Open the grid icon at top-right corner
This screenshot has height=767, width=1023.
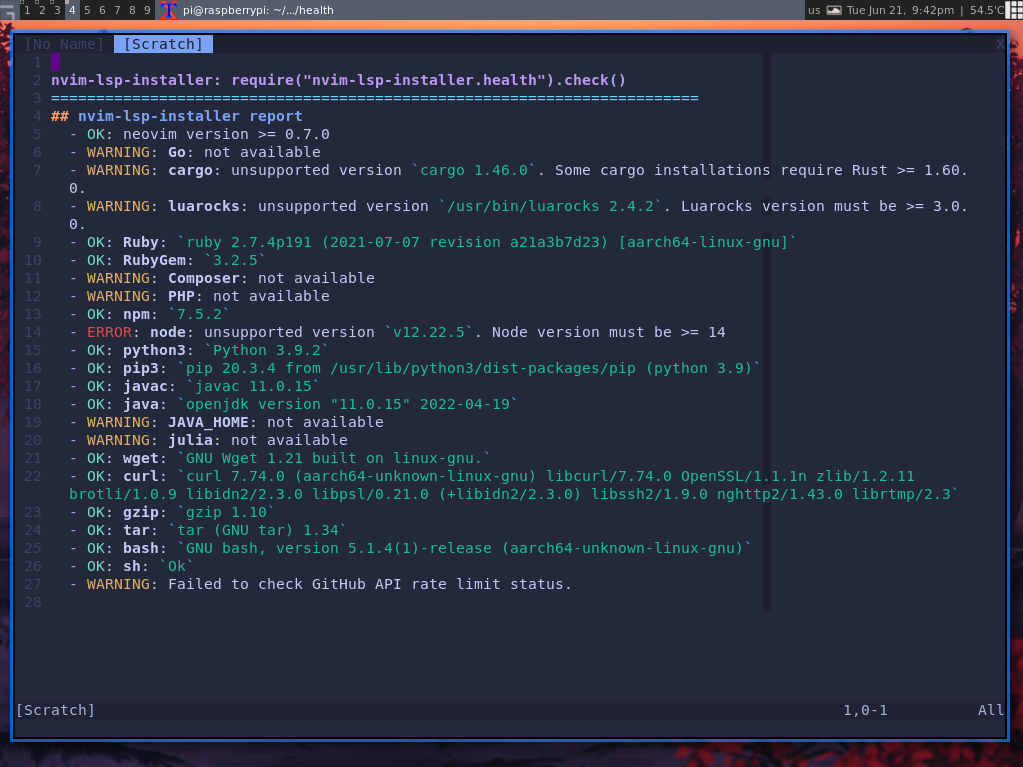pyautogui.click(x=1014, y=10)
